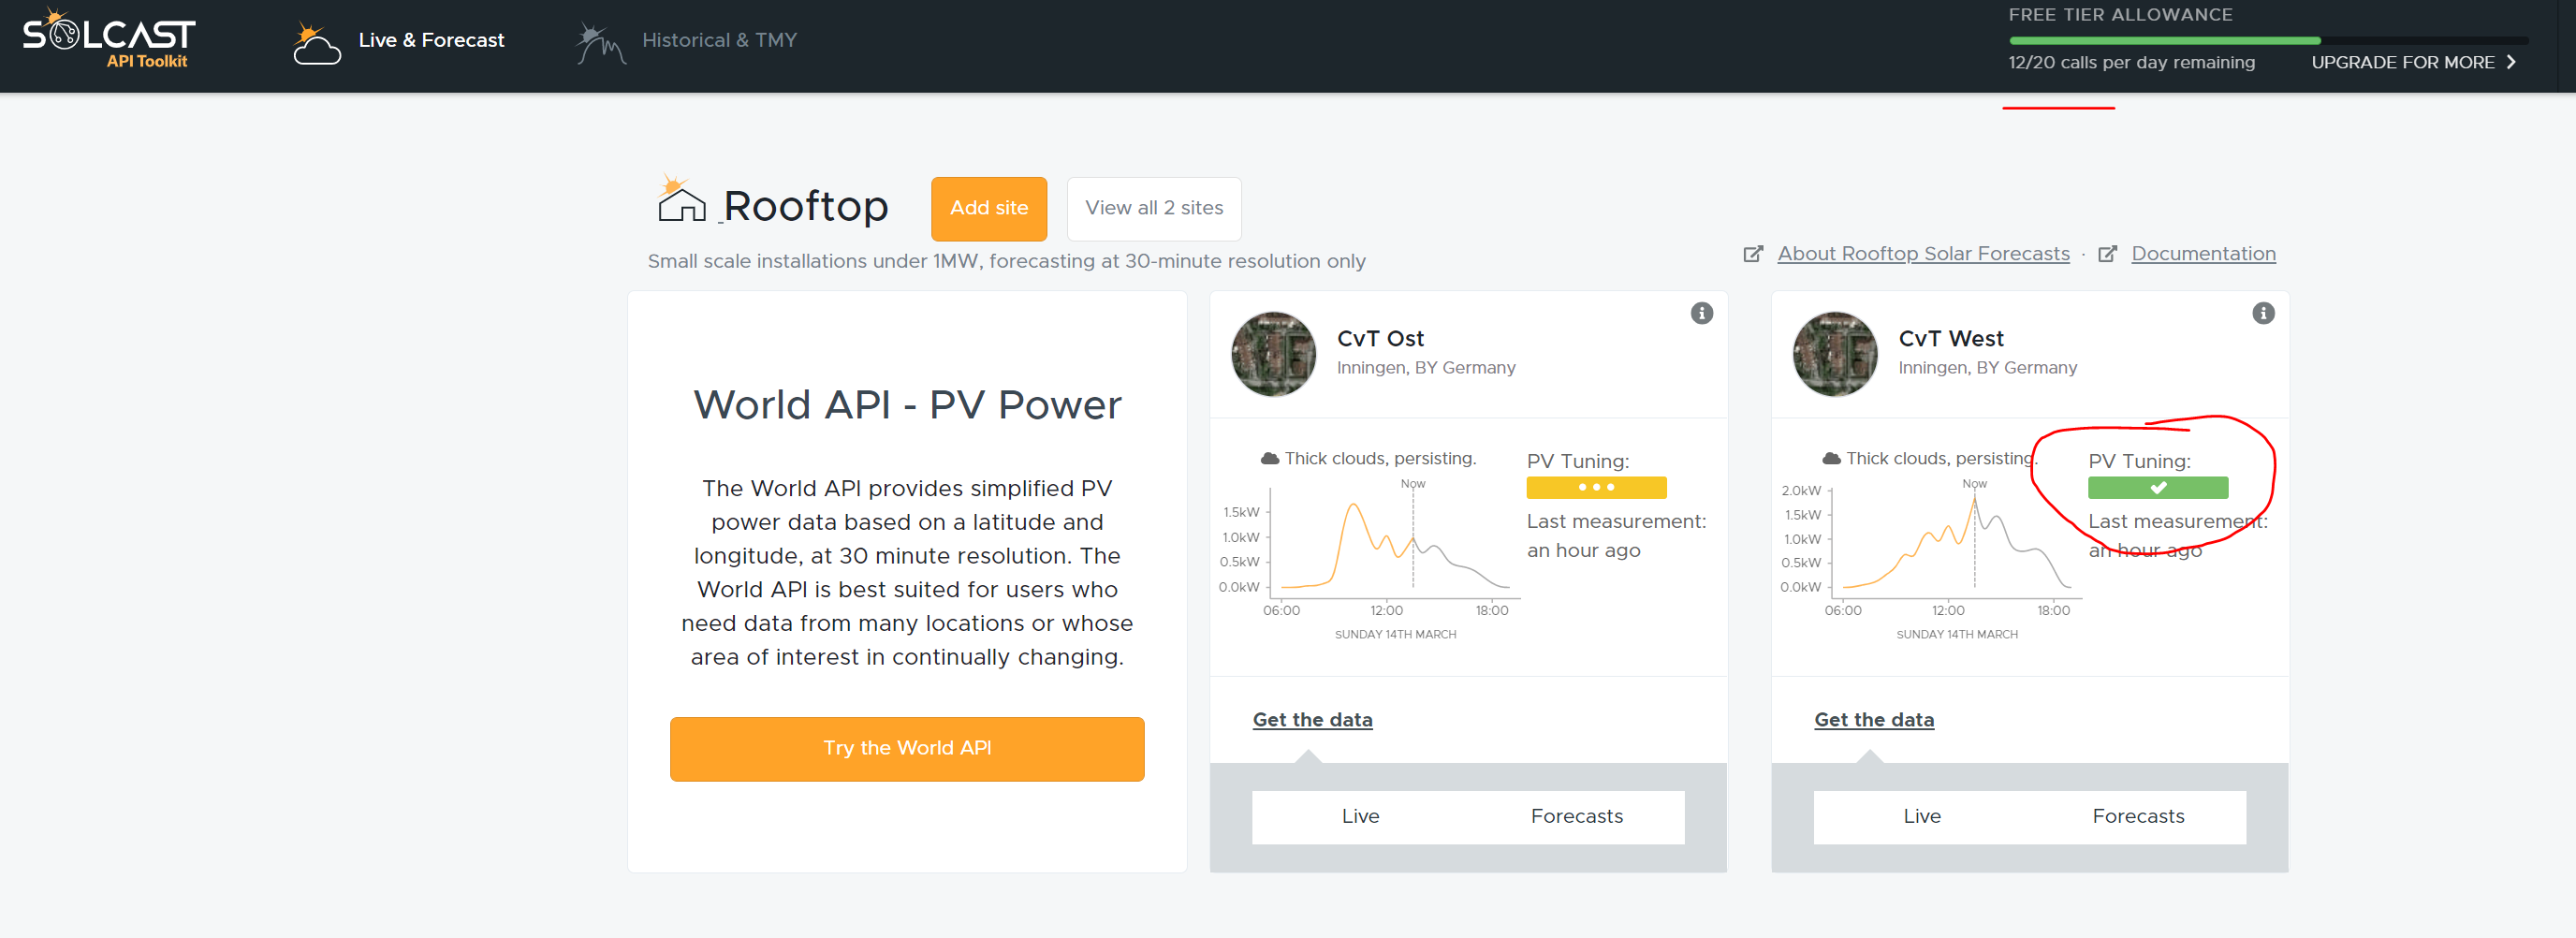Select the Live tab under CvT Ost
The image size is (2576, 938).
click(1359, 816)
